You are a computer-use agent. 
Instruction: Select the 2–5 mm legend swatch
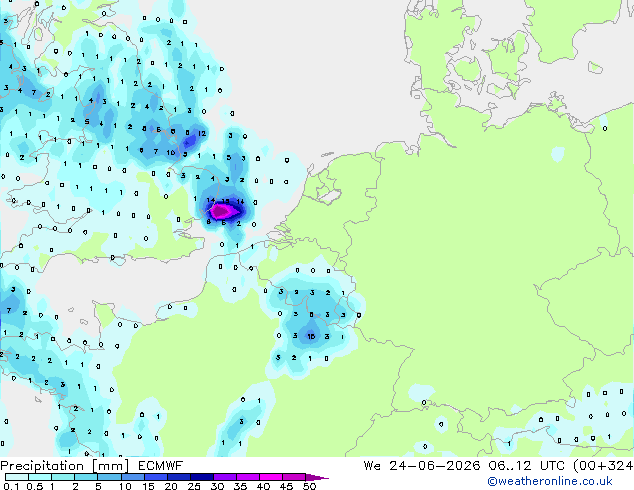tap(86, 477)
